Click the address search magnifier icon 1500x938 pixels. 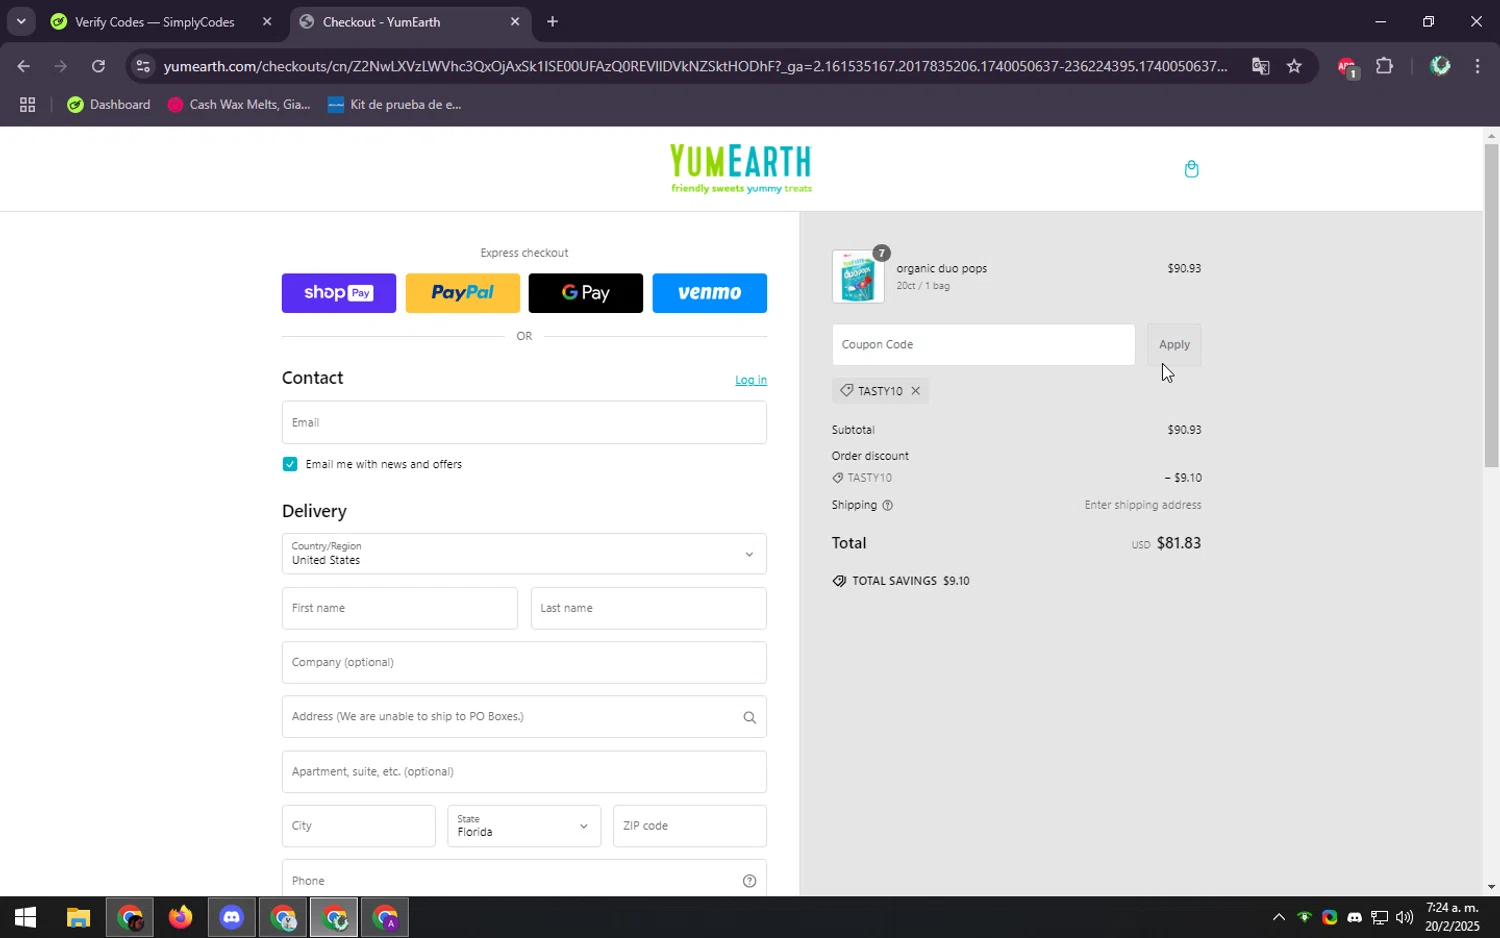[749, 717]
